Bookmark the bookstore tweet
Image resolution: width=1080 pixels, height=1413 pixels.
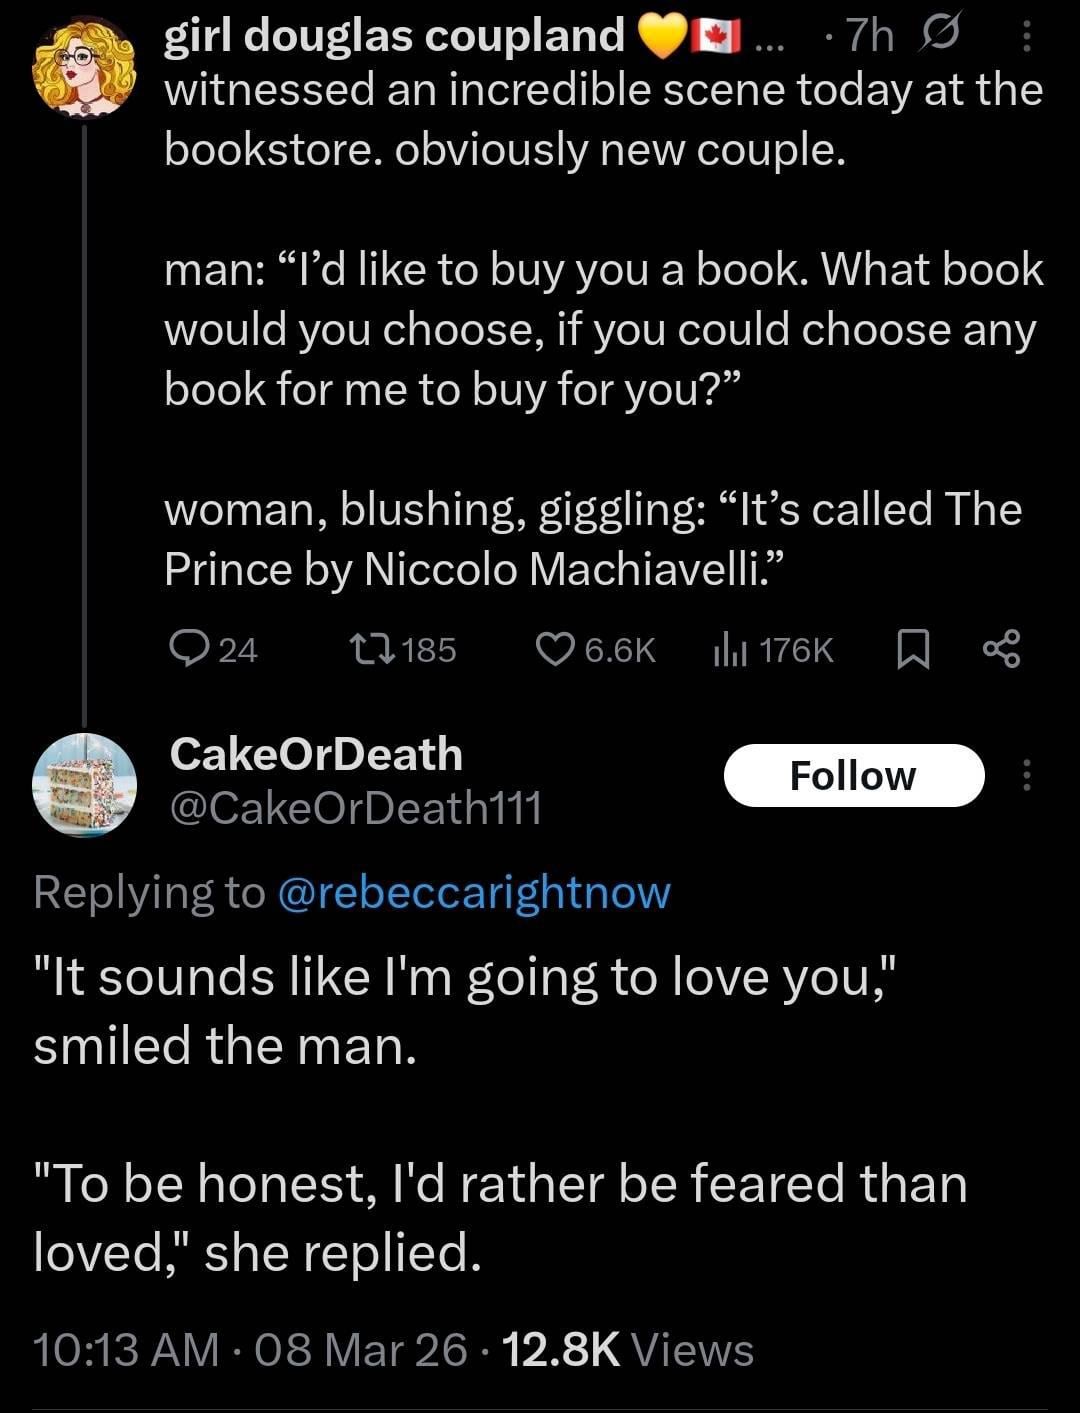pyautogui.click(x=912, y=652)
